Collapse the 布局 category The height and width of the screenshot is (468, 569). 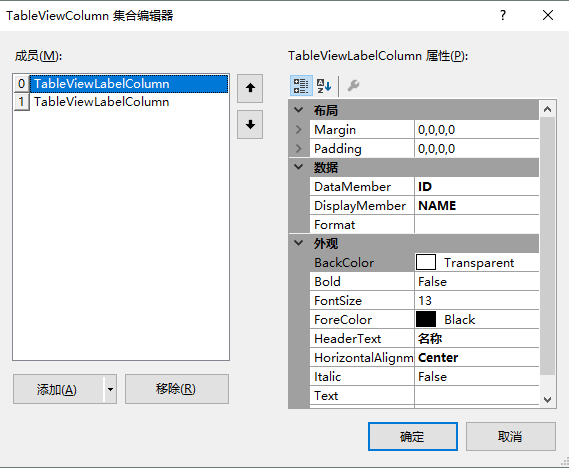(299, 110)
